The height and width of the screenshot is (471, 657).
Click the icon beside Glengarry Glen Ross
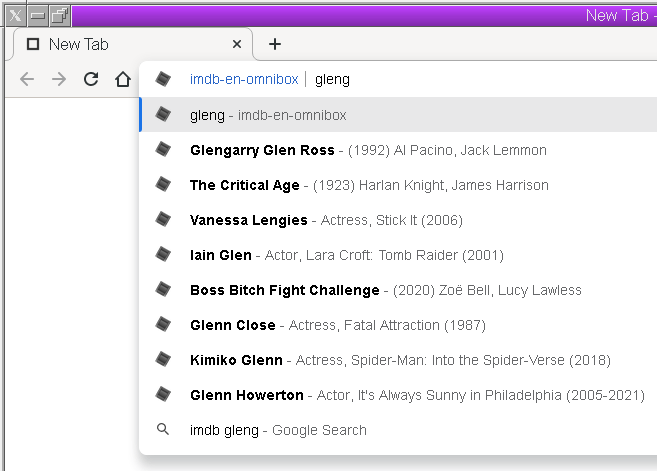pos(163,149)
